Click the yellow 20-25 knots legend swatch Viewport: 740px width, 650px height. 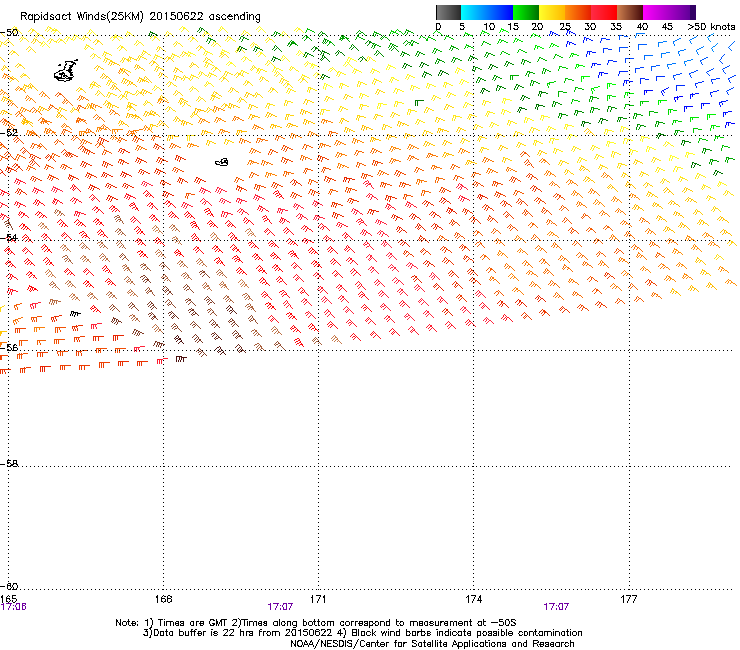(x=552, y=12)
